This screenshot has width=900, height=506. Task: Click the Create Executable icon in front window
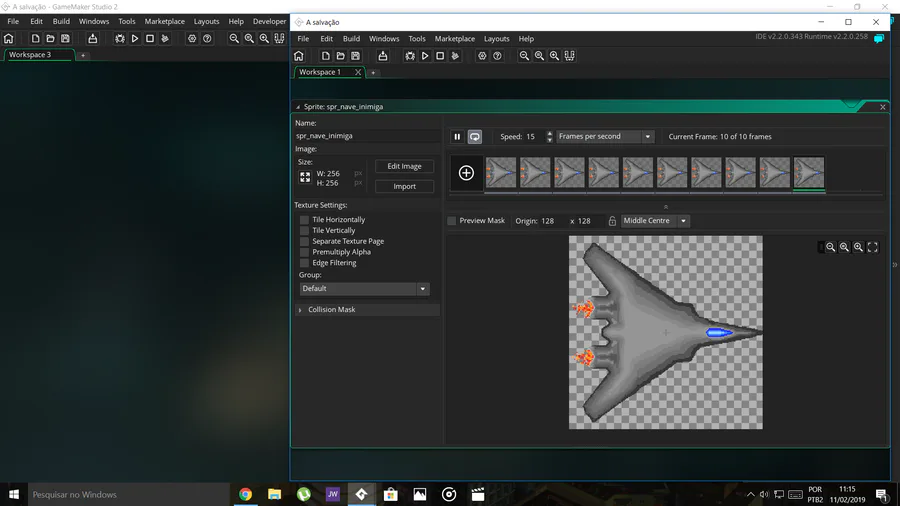point(383,56)
